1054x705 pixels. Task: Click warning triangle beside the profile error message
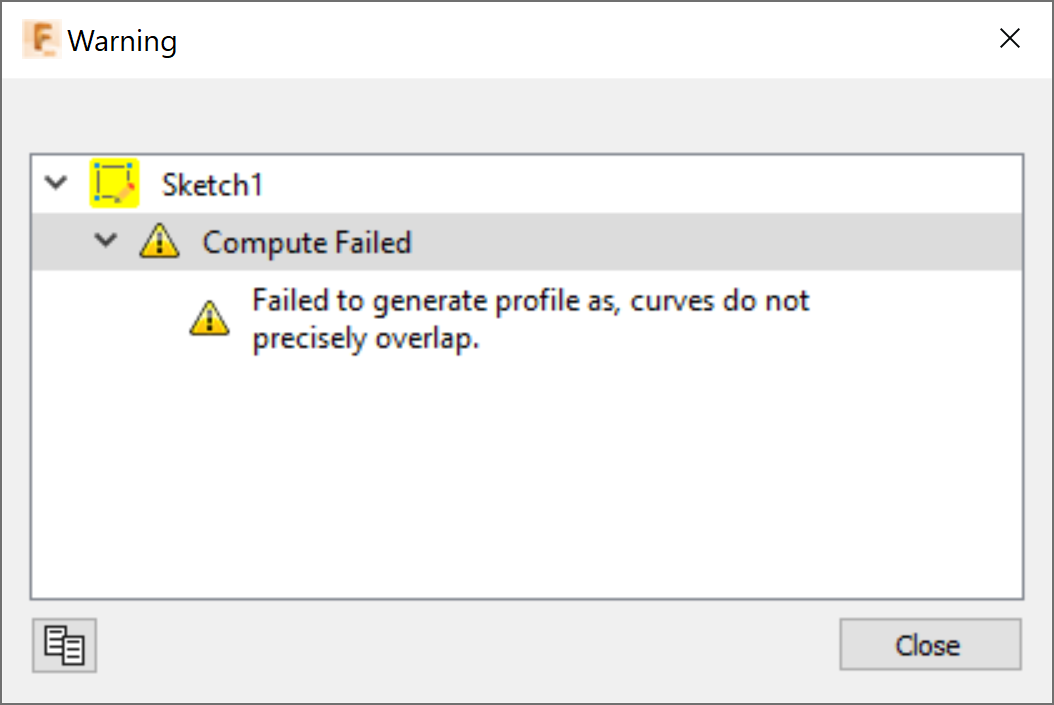pyautogui.click(x=209, y=319)
